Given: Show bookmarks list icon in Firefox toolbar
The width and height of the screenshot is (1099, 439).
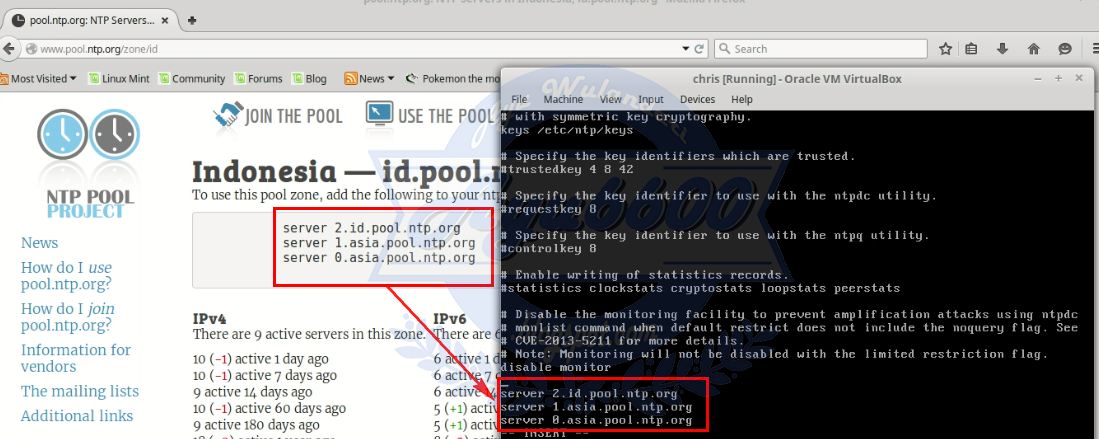Looking at the screenshot, I should (x=971, y=49).
